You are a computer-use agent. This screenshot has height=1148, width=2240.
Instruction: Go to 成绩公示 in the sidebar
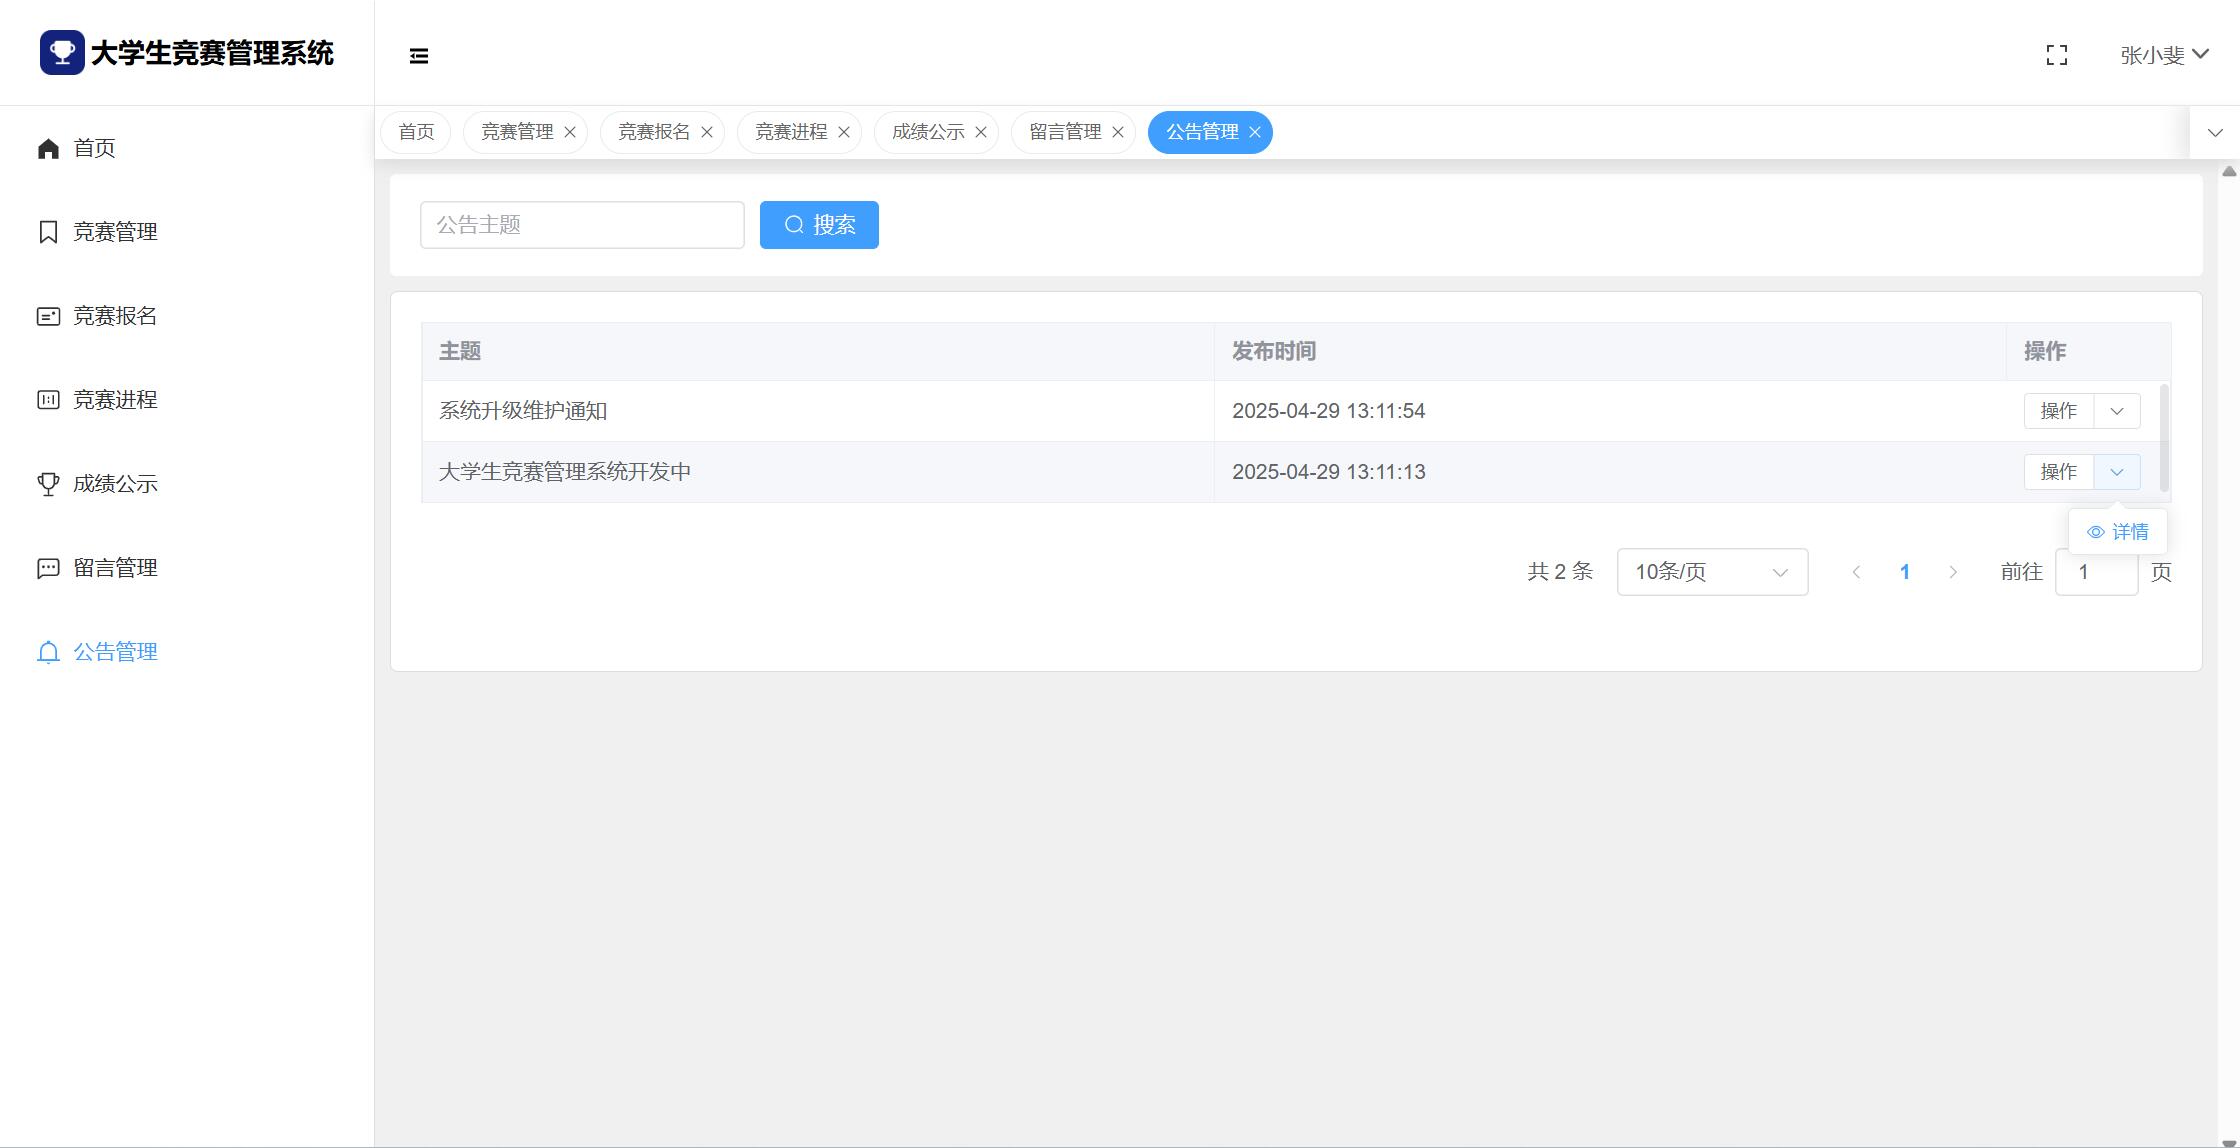click(114, 484)
